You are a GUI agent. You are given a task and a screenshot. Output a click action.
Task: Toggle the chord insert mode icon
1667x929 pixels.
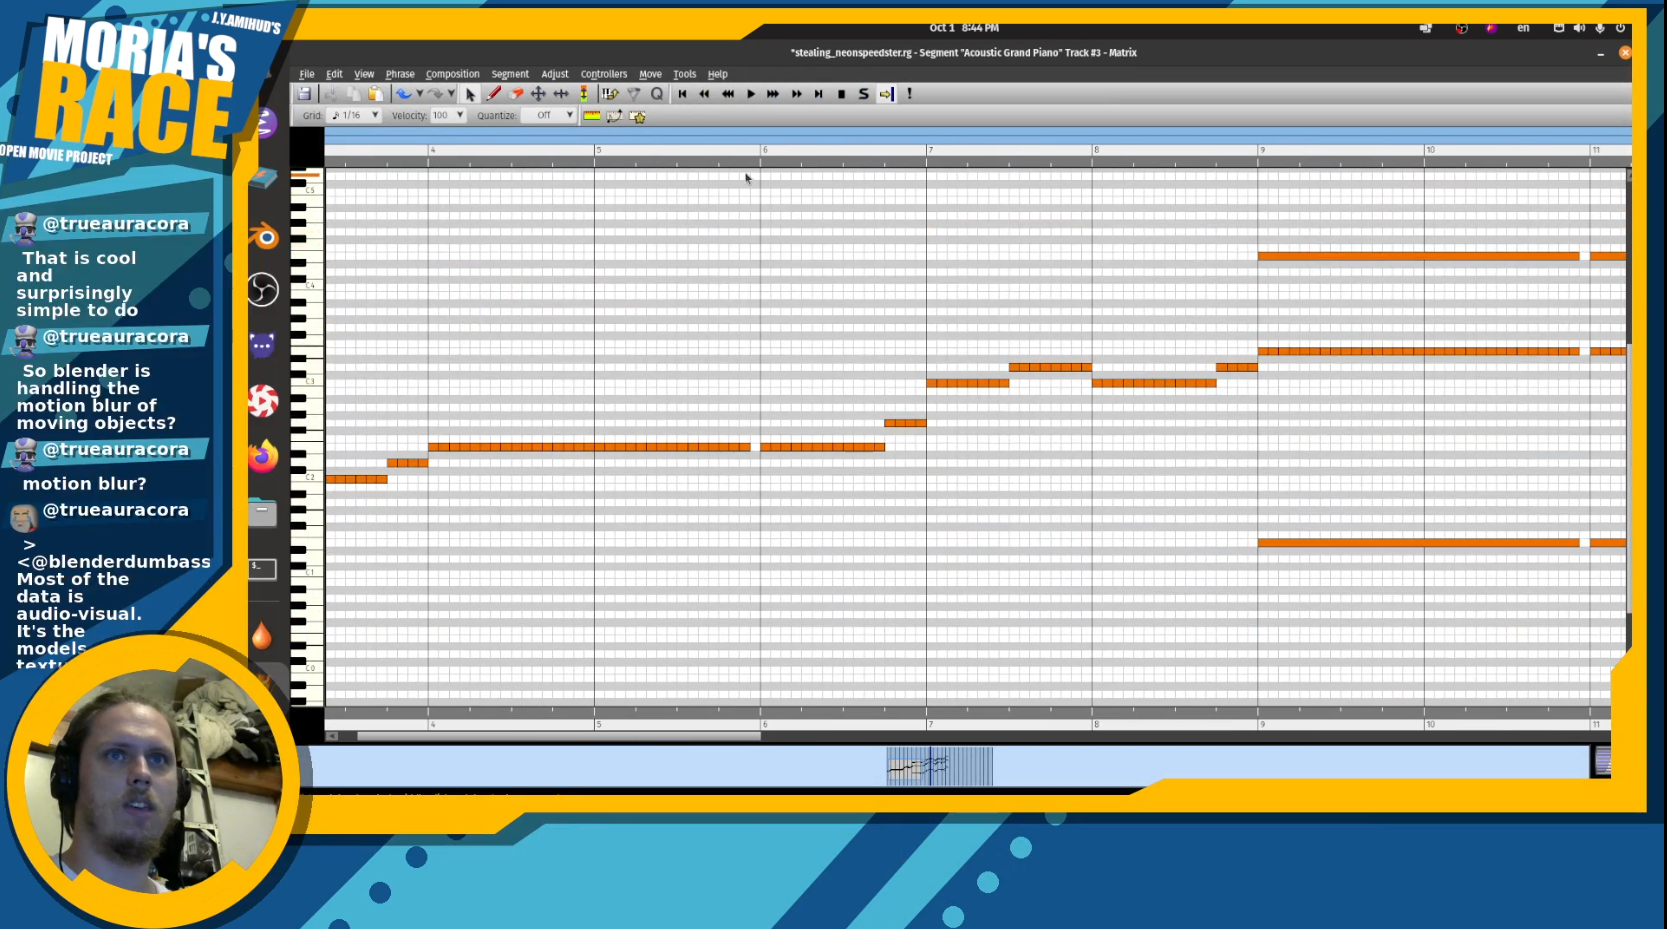click(610, 94)
